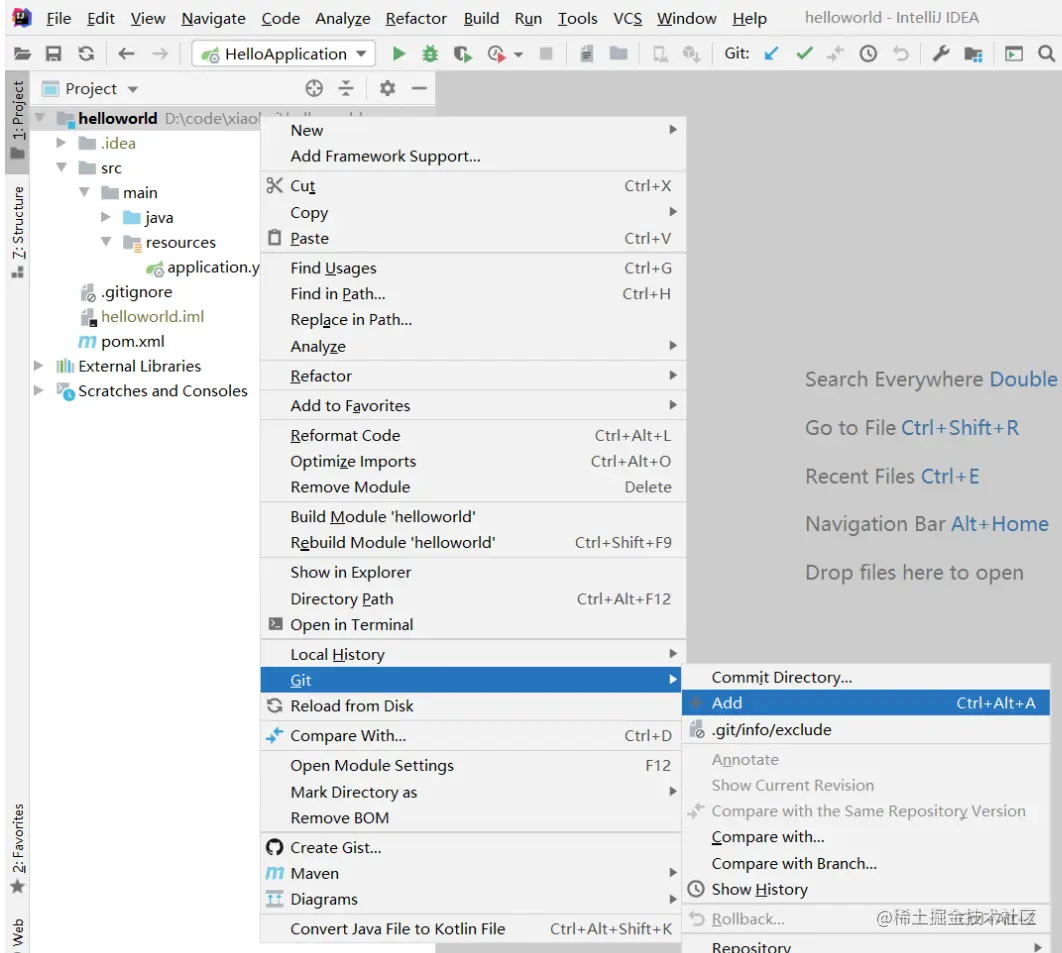Open the Refactor menu in menu bar

(416, 18)
